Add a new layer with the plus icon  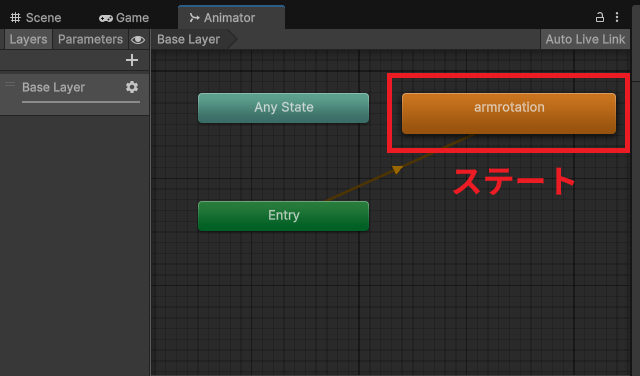[x=132, y=60]
